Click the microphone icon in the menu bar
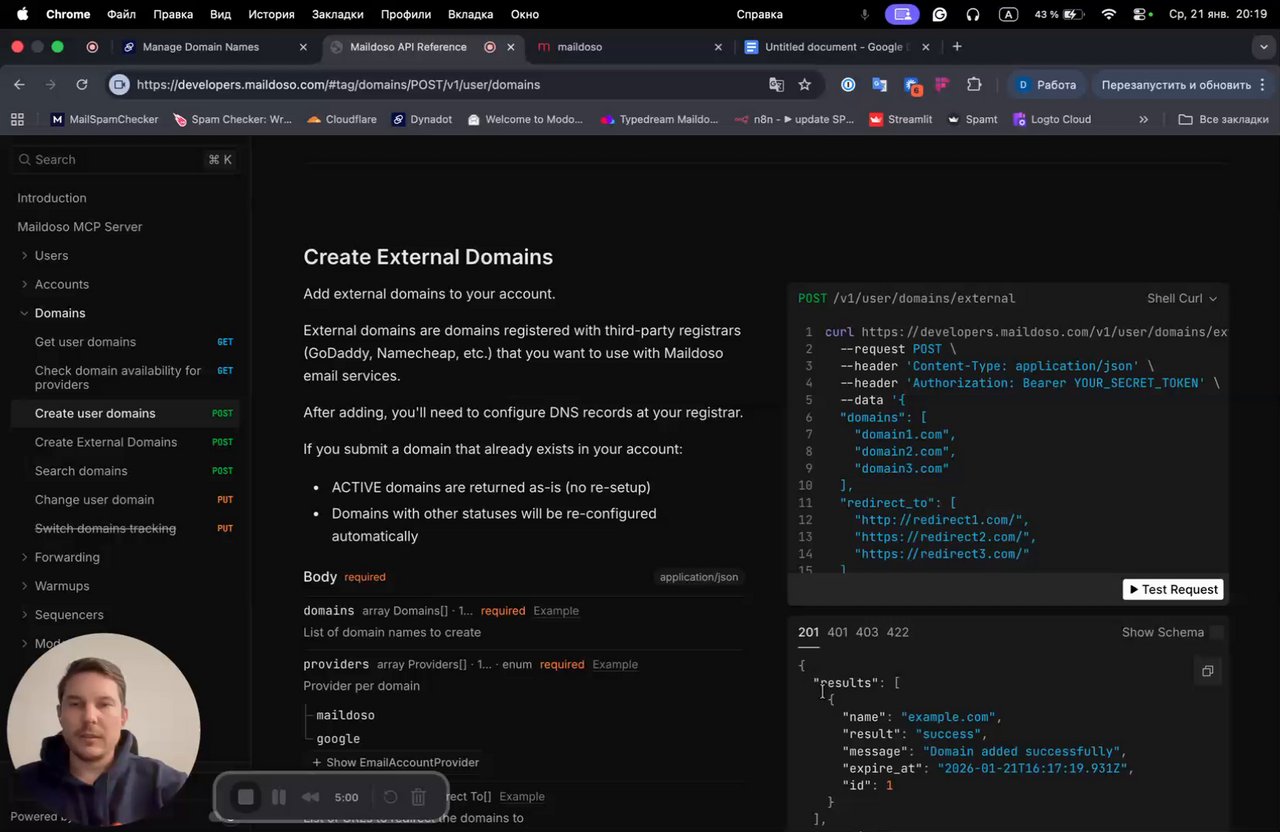Screen dimensions: 1280x832 [x=865, y=14]
